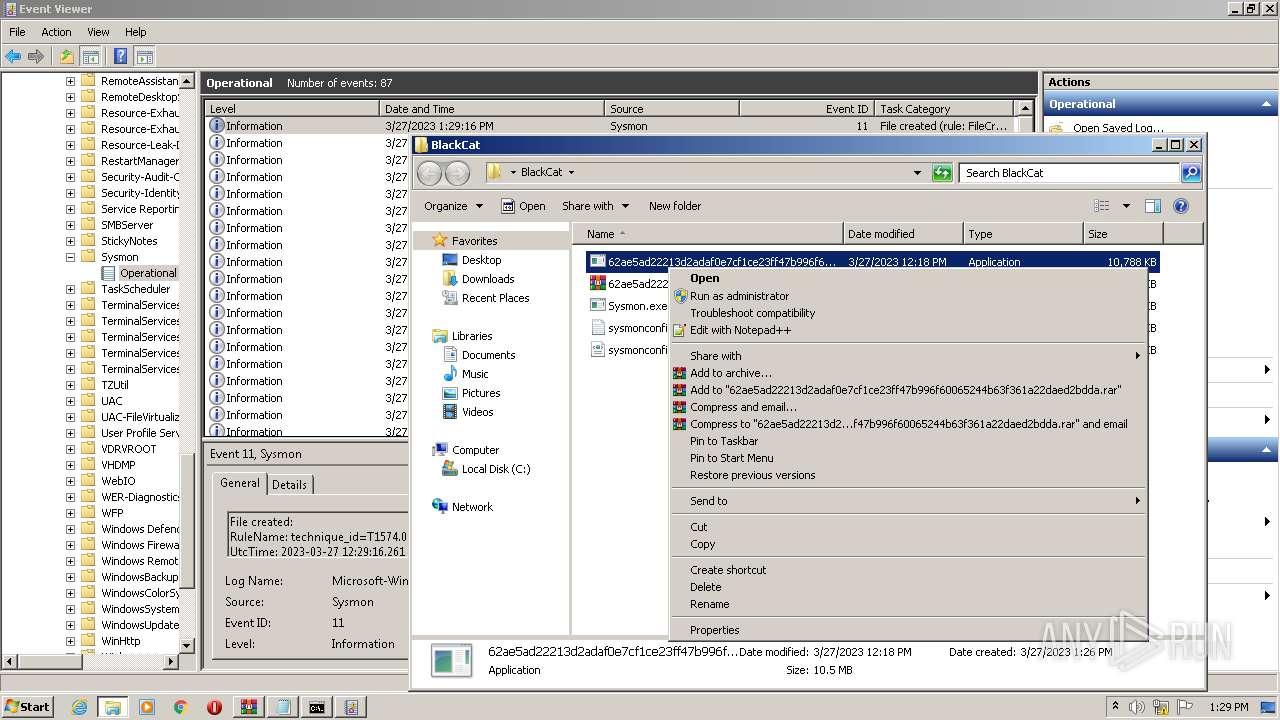This screenshot has height=720, width=1280.
Task: Click the Open button in Explorer toolbar
Action: (x=523, y=206)
